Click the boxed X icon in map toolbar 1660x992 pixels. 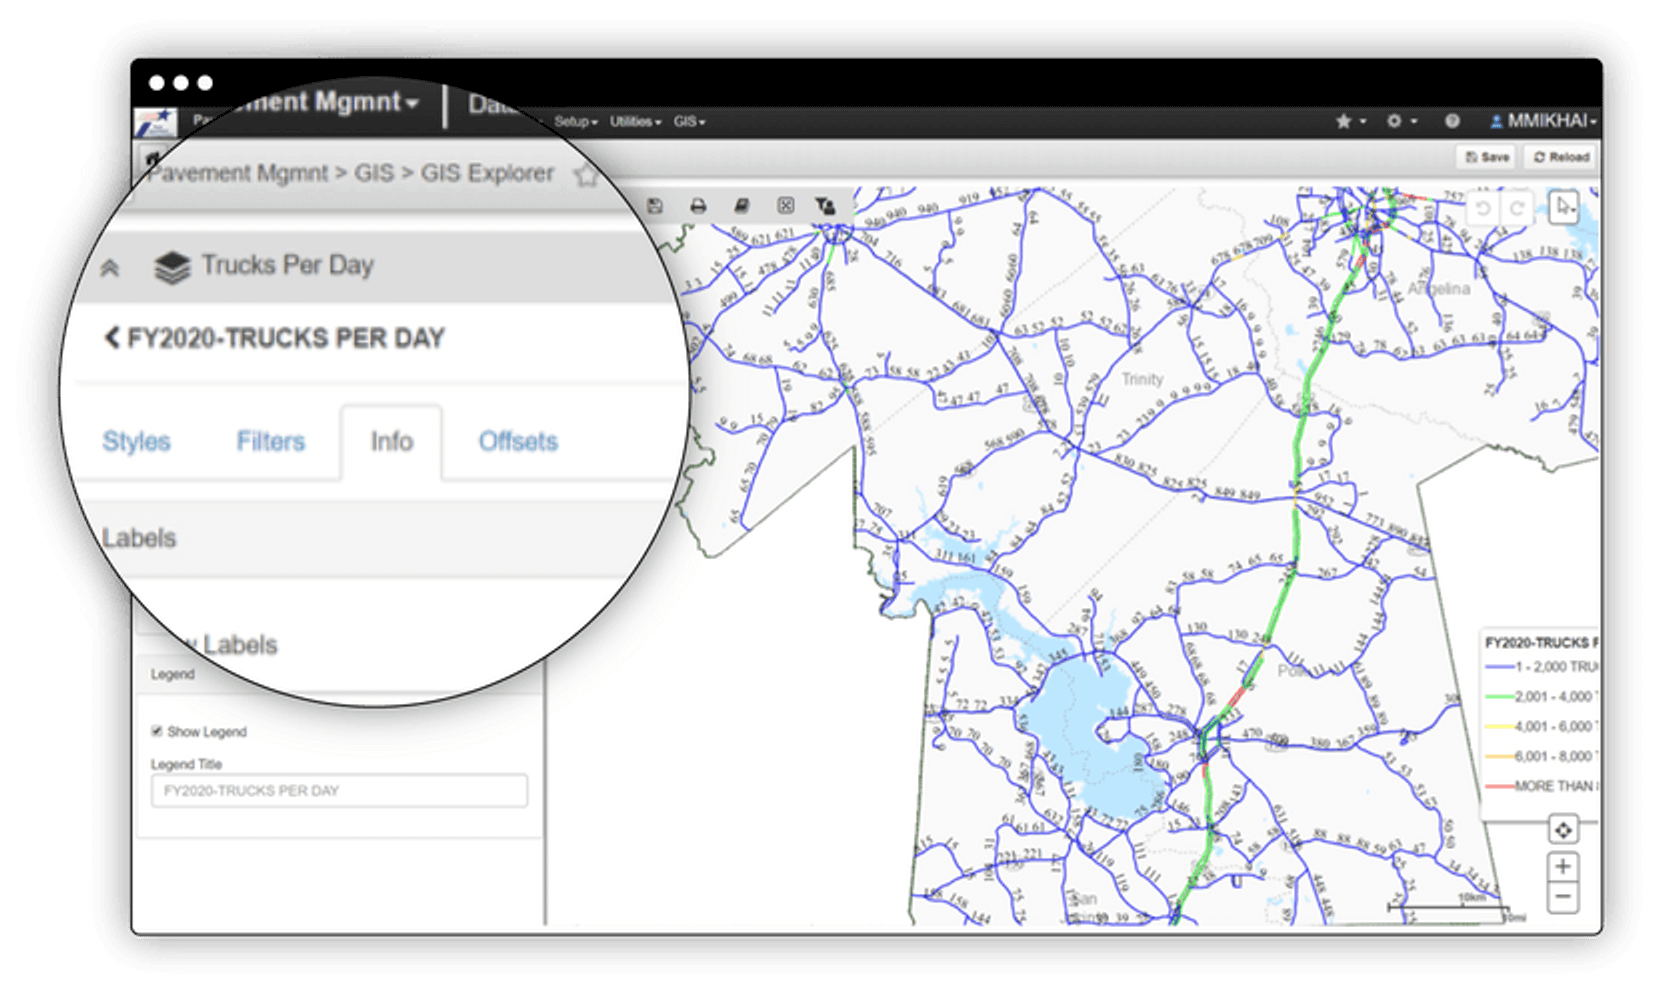786,206
